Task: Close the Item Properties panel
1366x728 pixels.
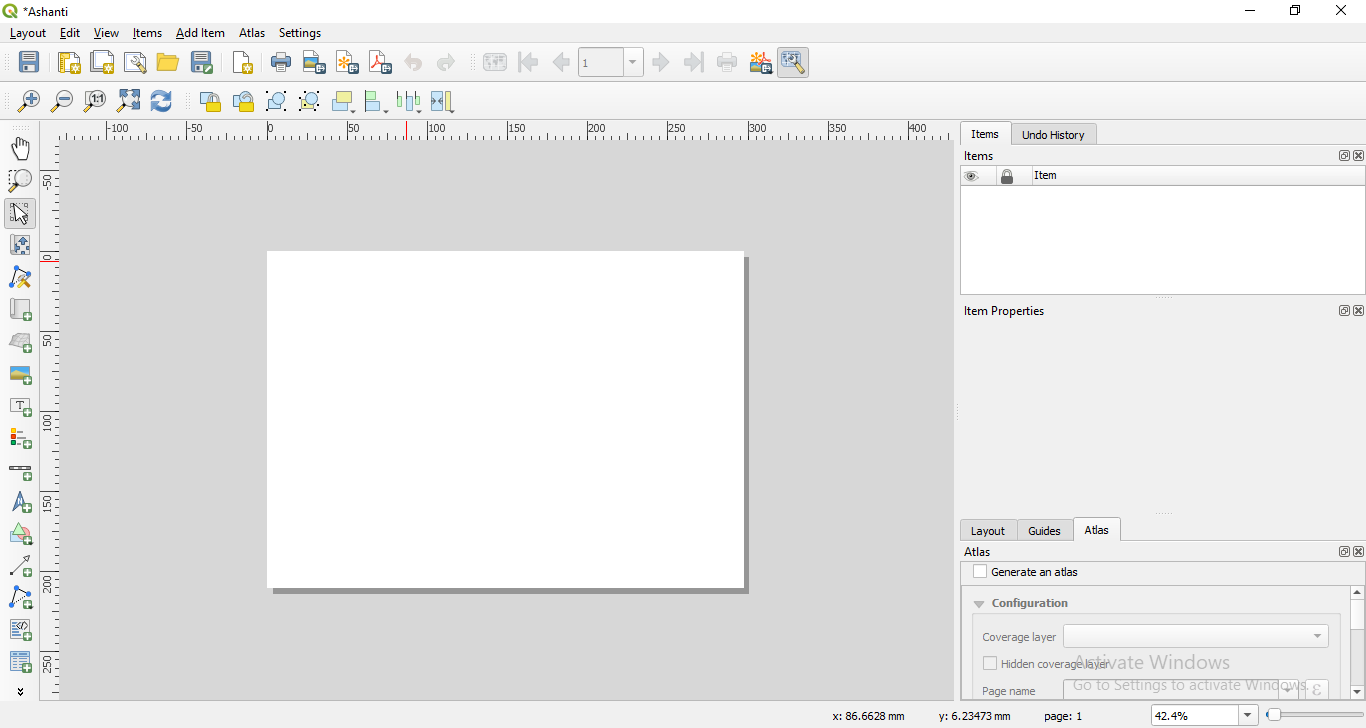Action: pos(1358,311)
